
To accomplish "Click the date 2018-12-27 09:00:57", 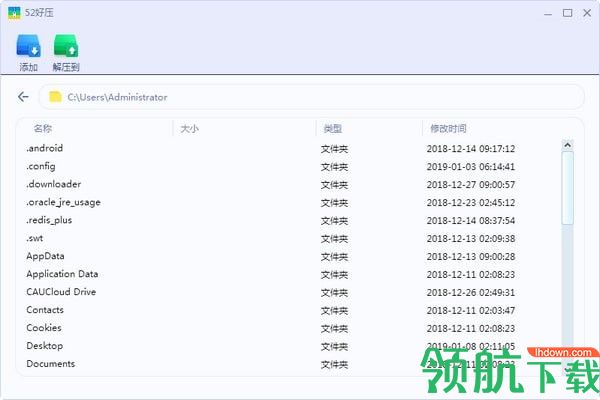I will tap(471, 185).
